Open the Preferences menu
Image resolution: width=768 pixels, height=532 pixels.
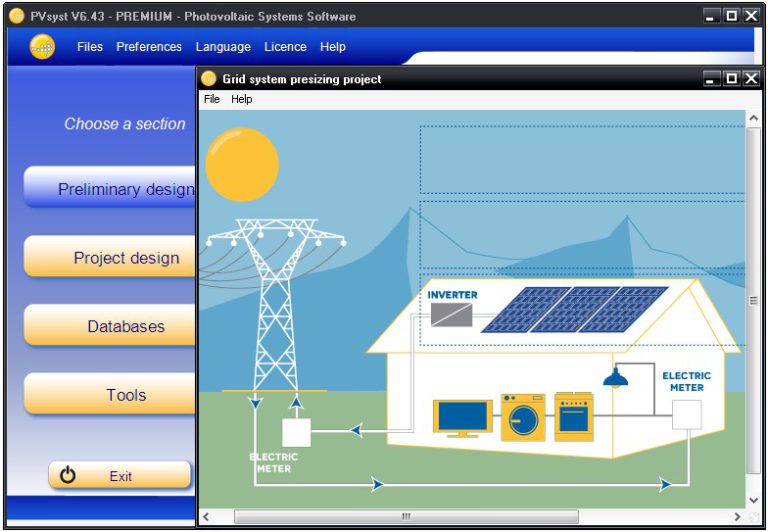pos(149,47)
